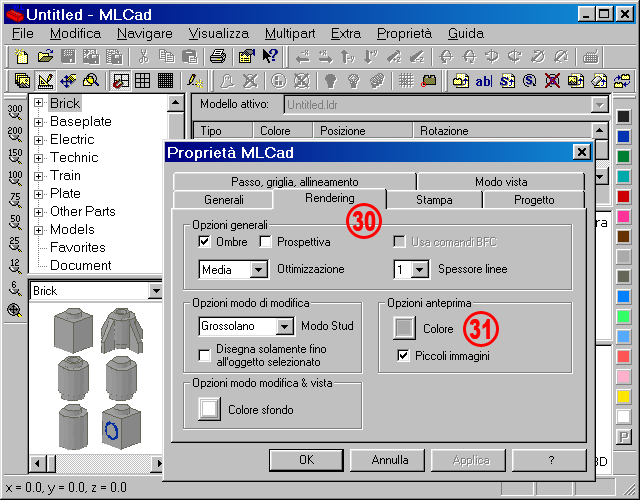Uncheck the Piccoli immagini checkbox
The image size is (640, 500).
pyautogui.click(x=403, y=356)
